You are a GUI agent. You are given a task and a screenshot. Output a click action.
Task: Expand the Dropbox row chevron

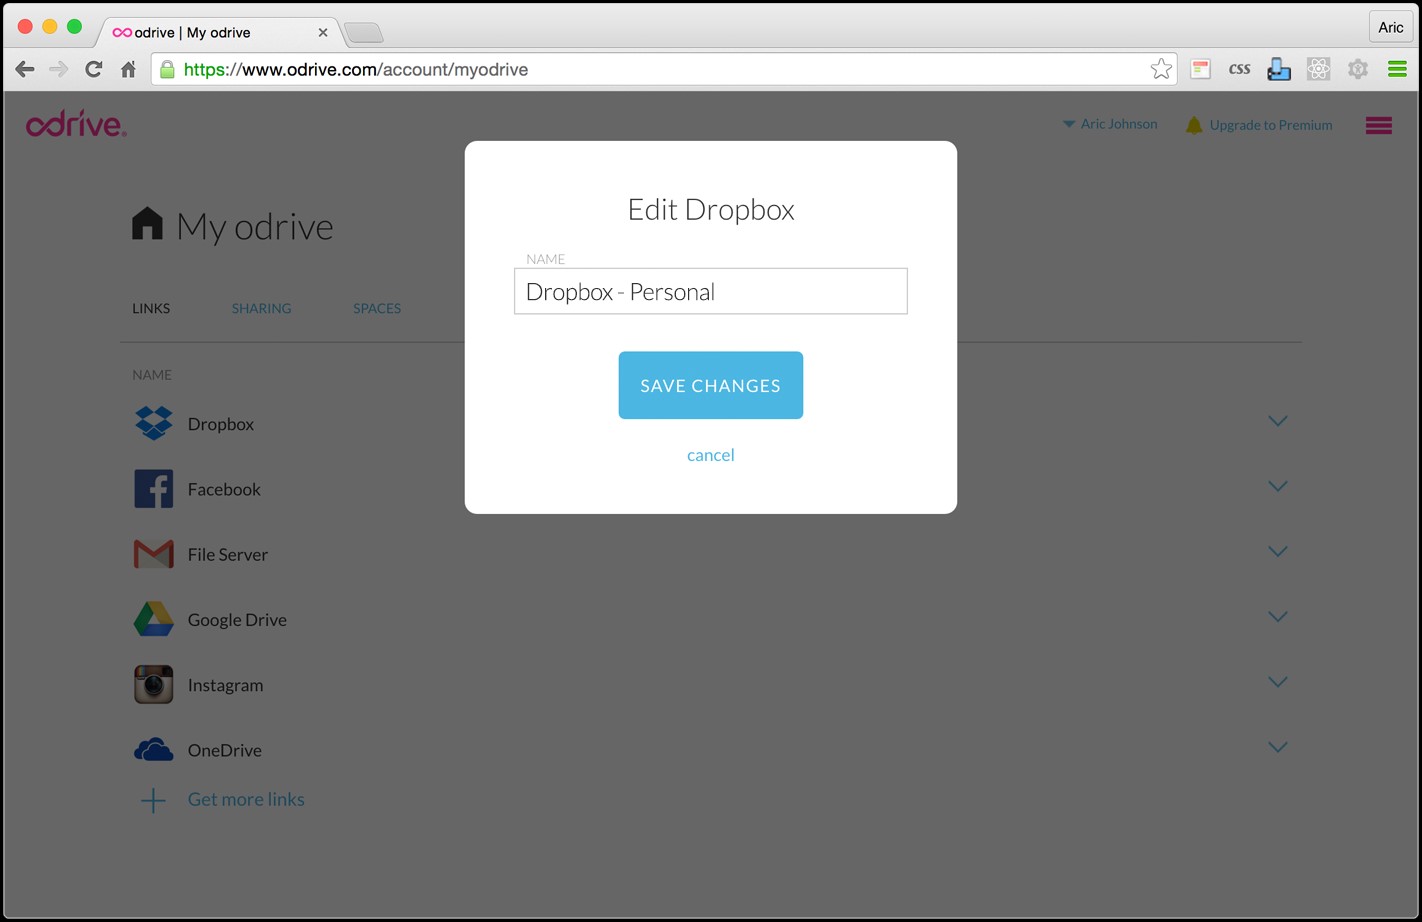[x=1277, y=421]
